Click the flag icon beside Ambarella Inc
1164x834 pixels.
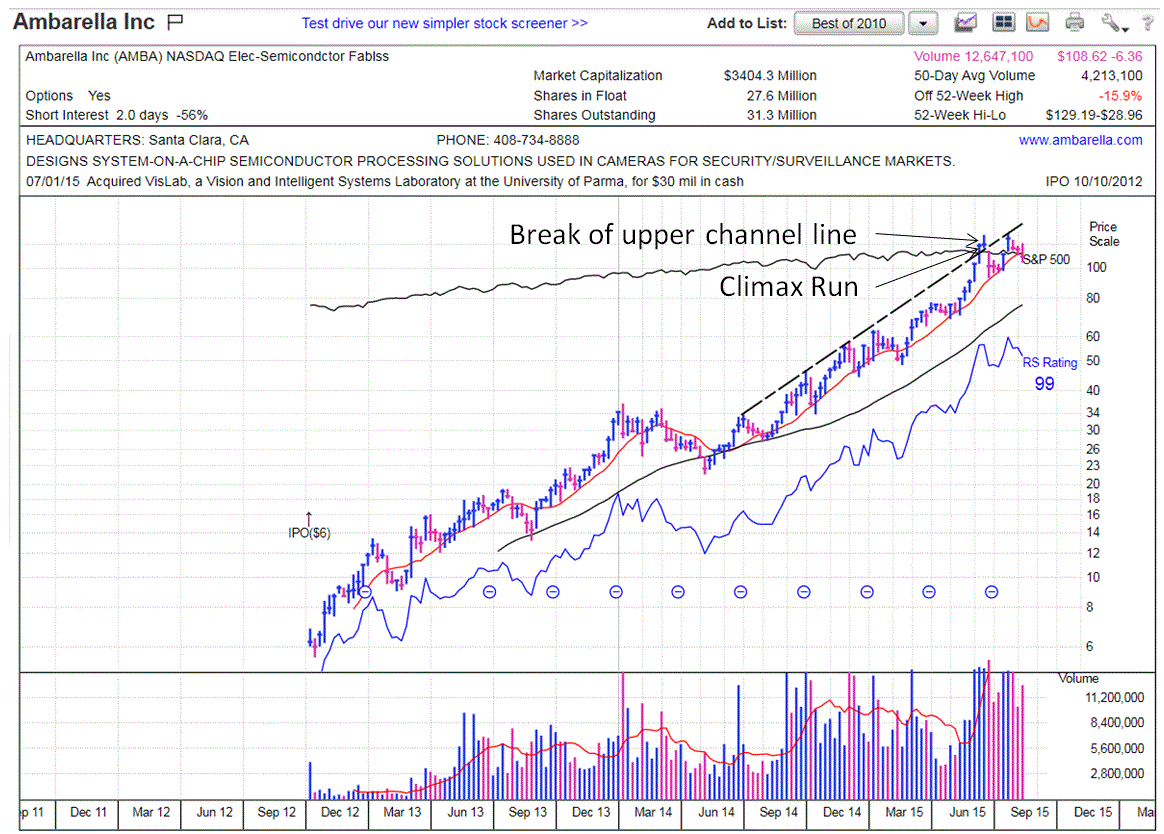click(175, 22)
